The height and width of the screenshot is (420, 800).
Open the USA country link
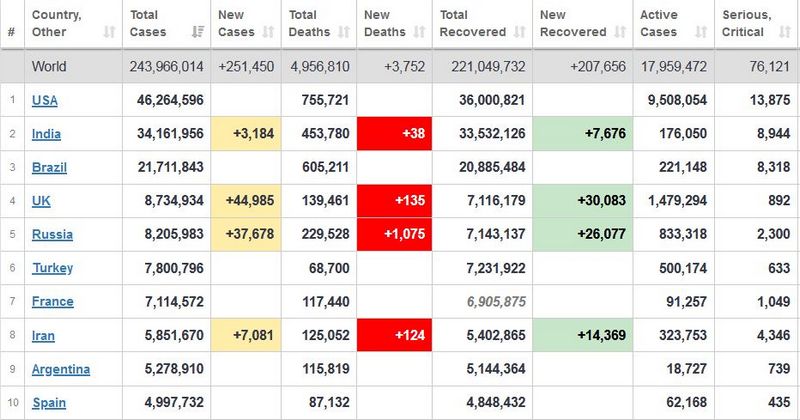pyautogui.click(x=44, y=101)
